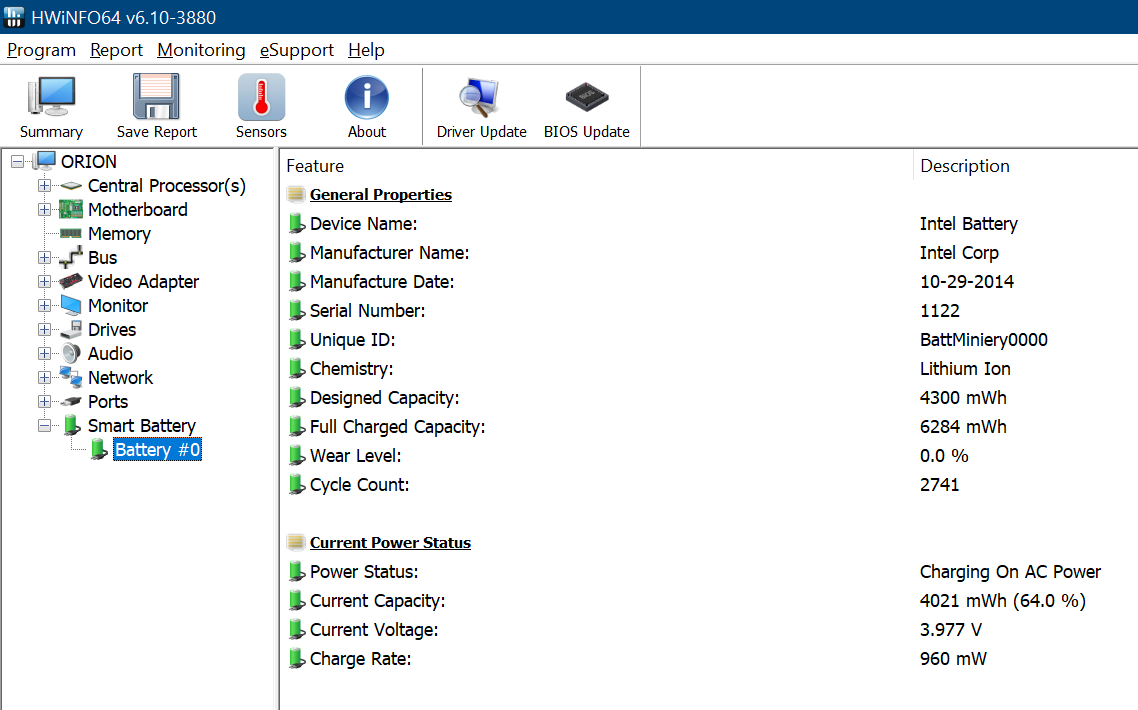Click the Chemistry value Lithium Ion
This screenshot has width=1138, height=710.
(965, 369)
